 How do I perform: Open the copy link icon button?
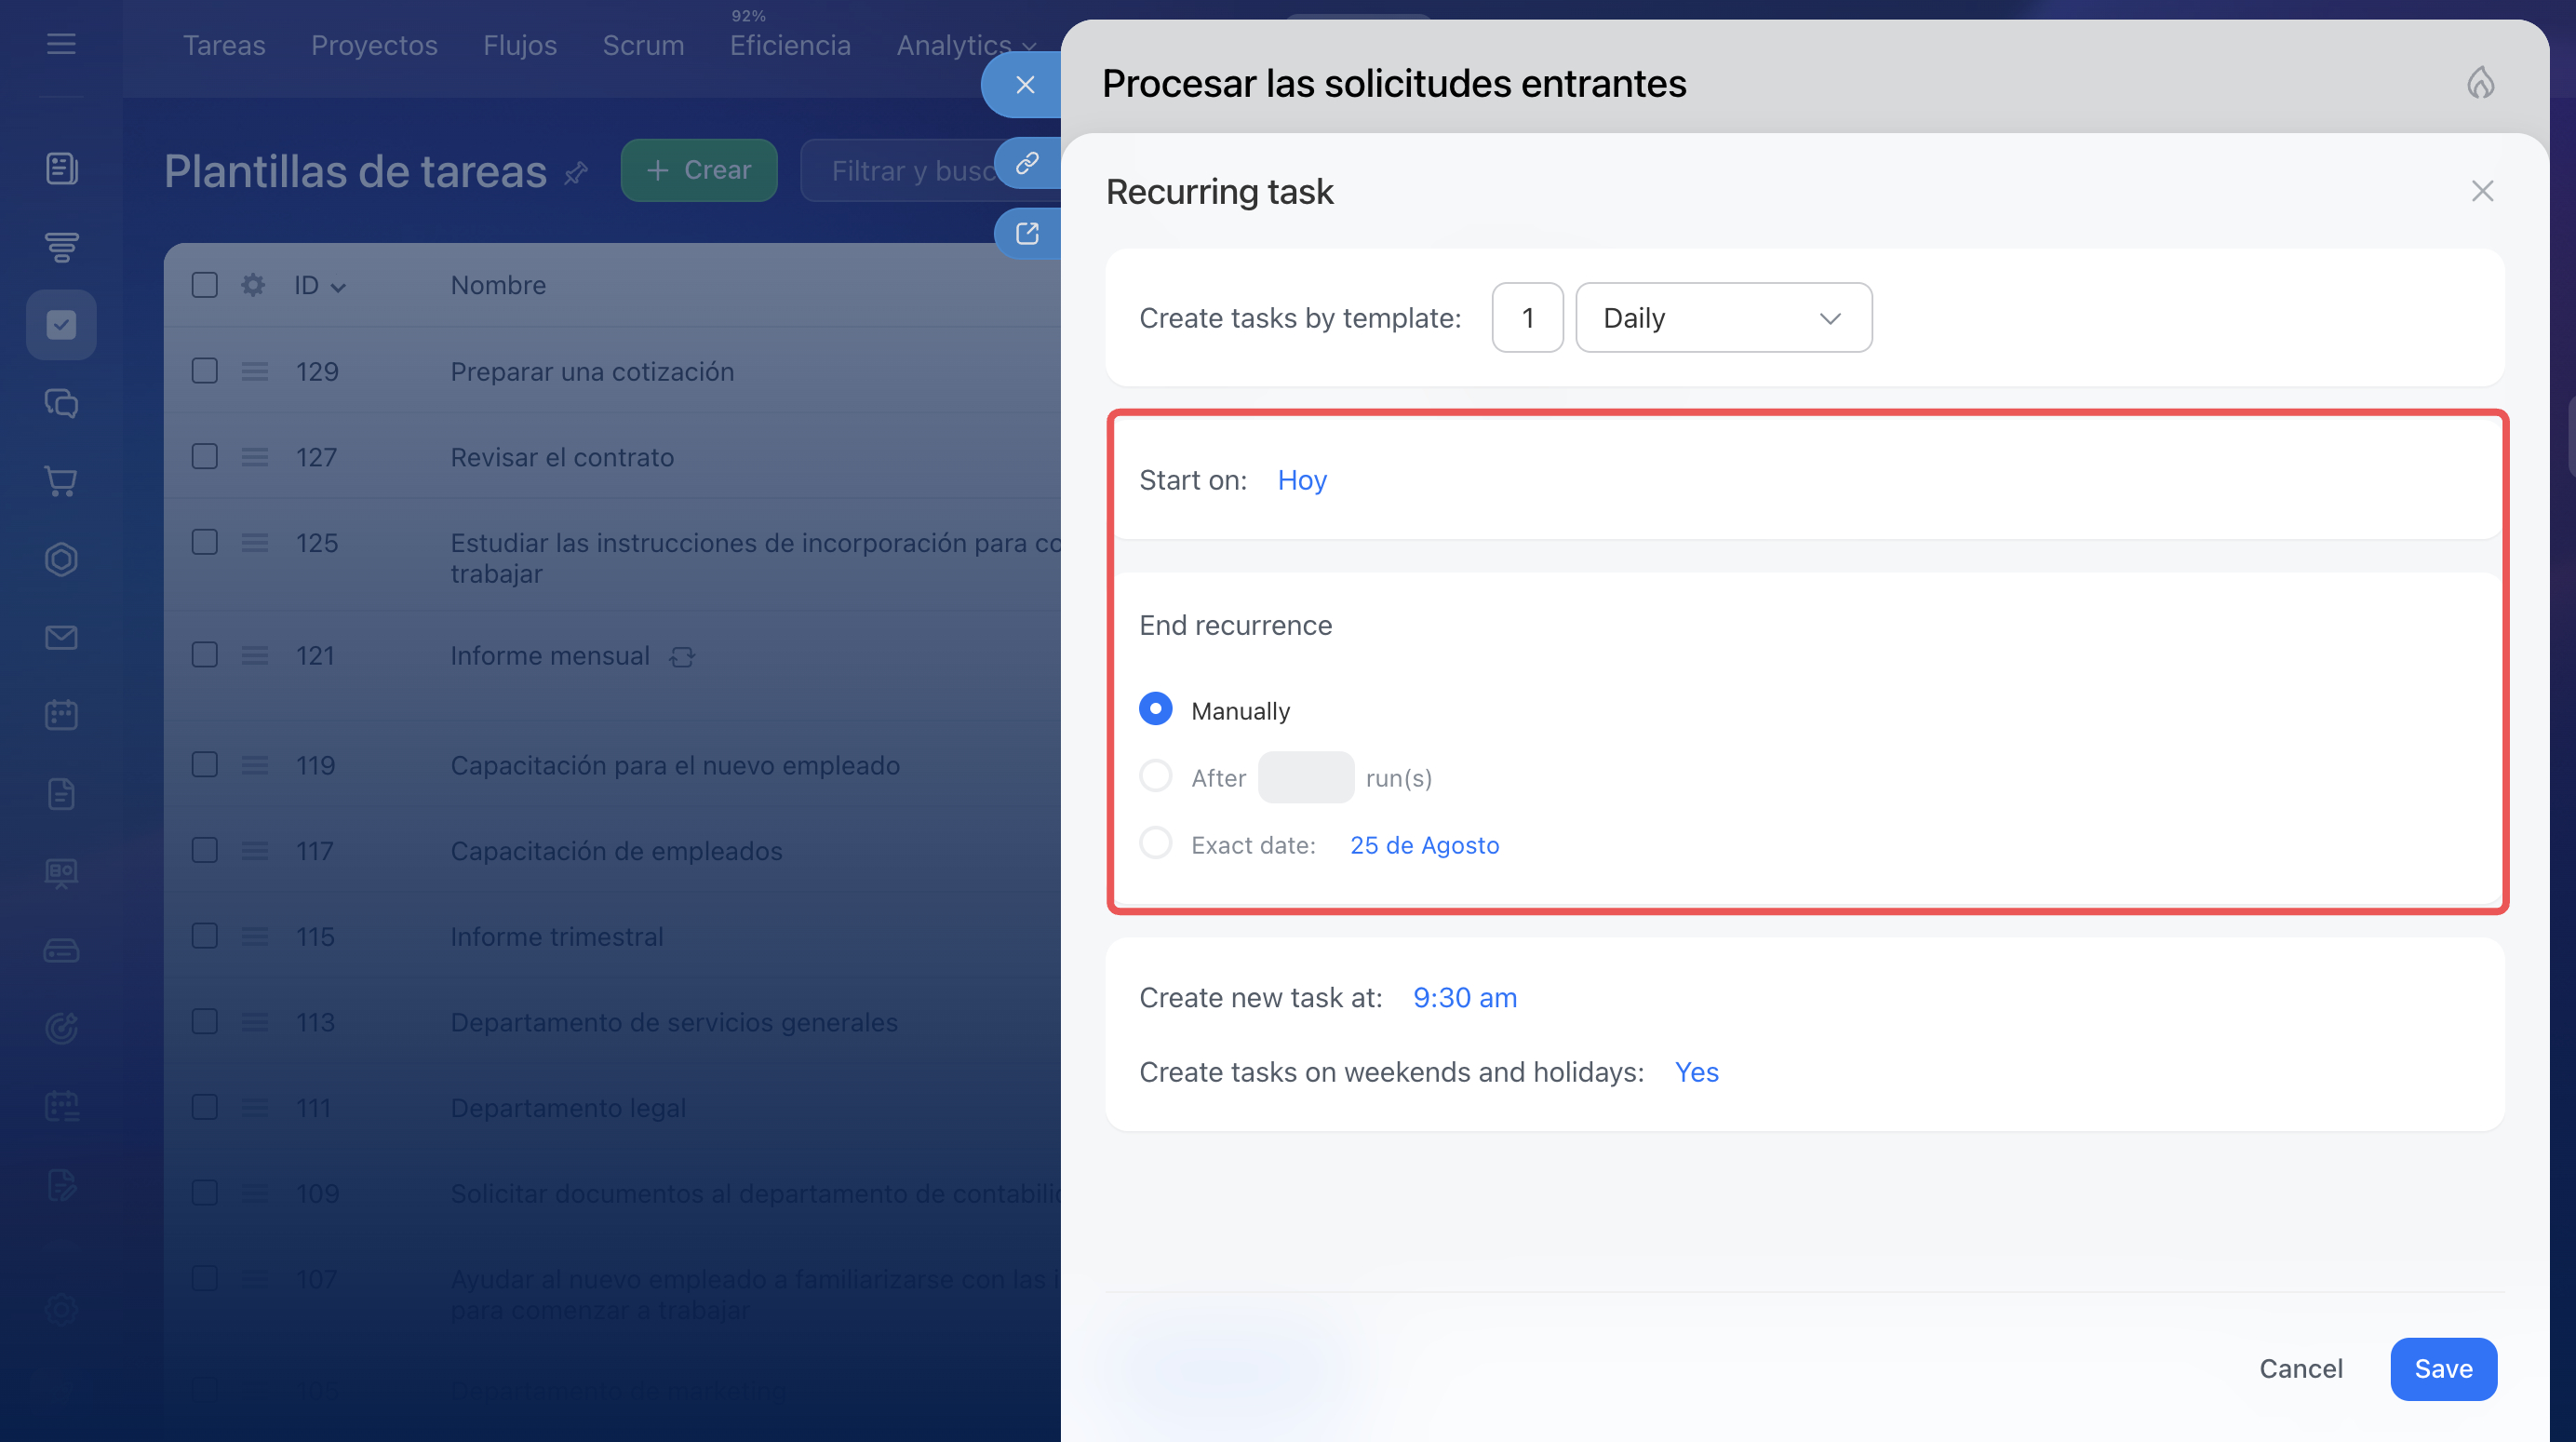[x=1027, y=163]
